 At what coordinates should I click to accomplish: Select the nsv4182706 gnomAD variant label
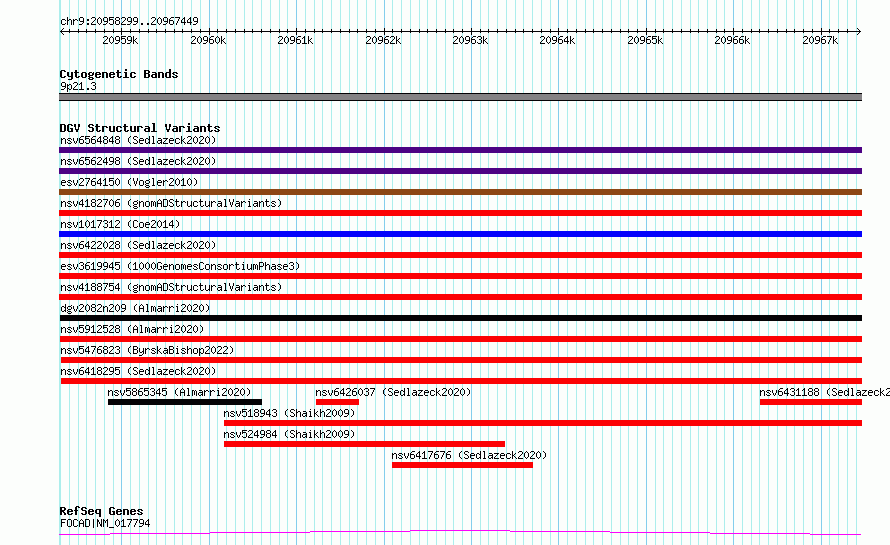pos(171,203)
